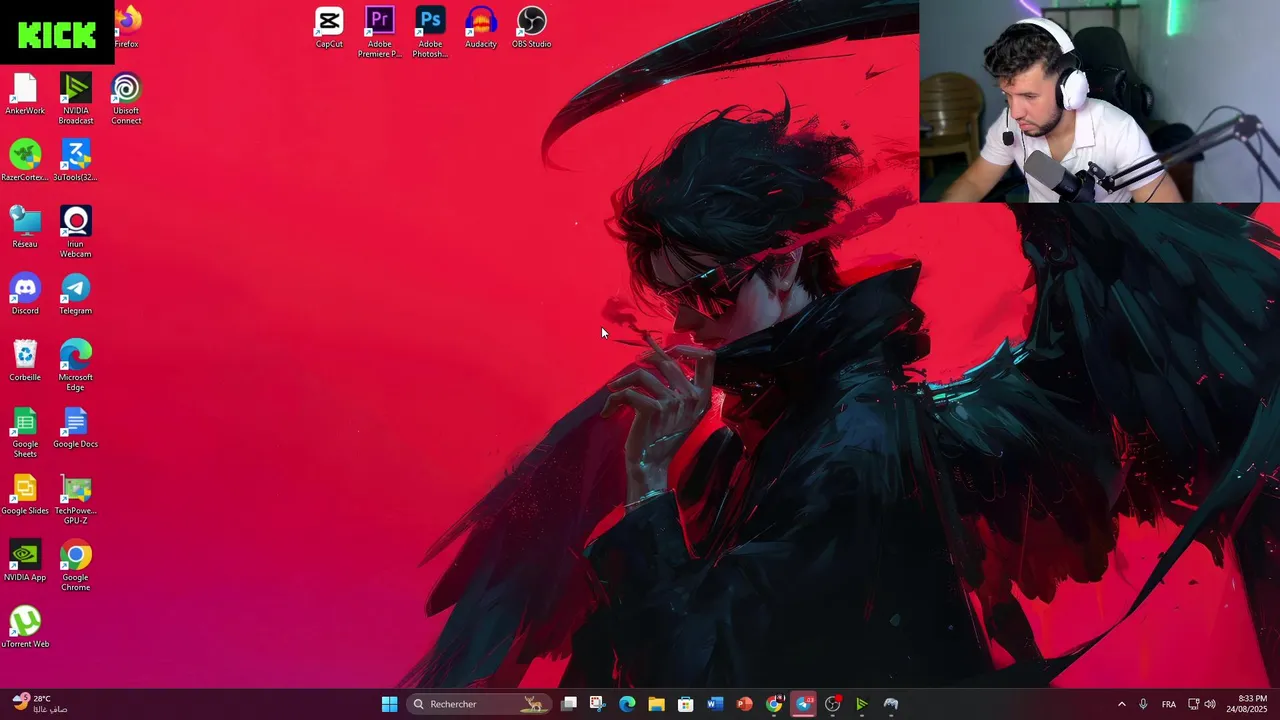Open Google Sheets desktop shortcut
1280x720 pixels.
click(x=25, y=433)
